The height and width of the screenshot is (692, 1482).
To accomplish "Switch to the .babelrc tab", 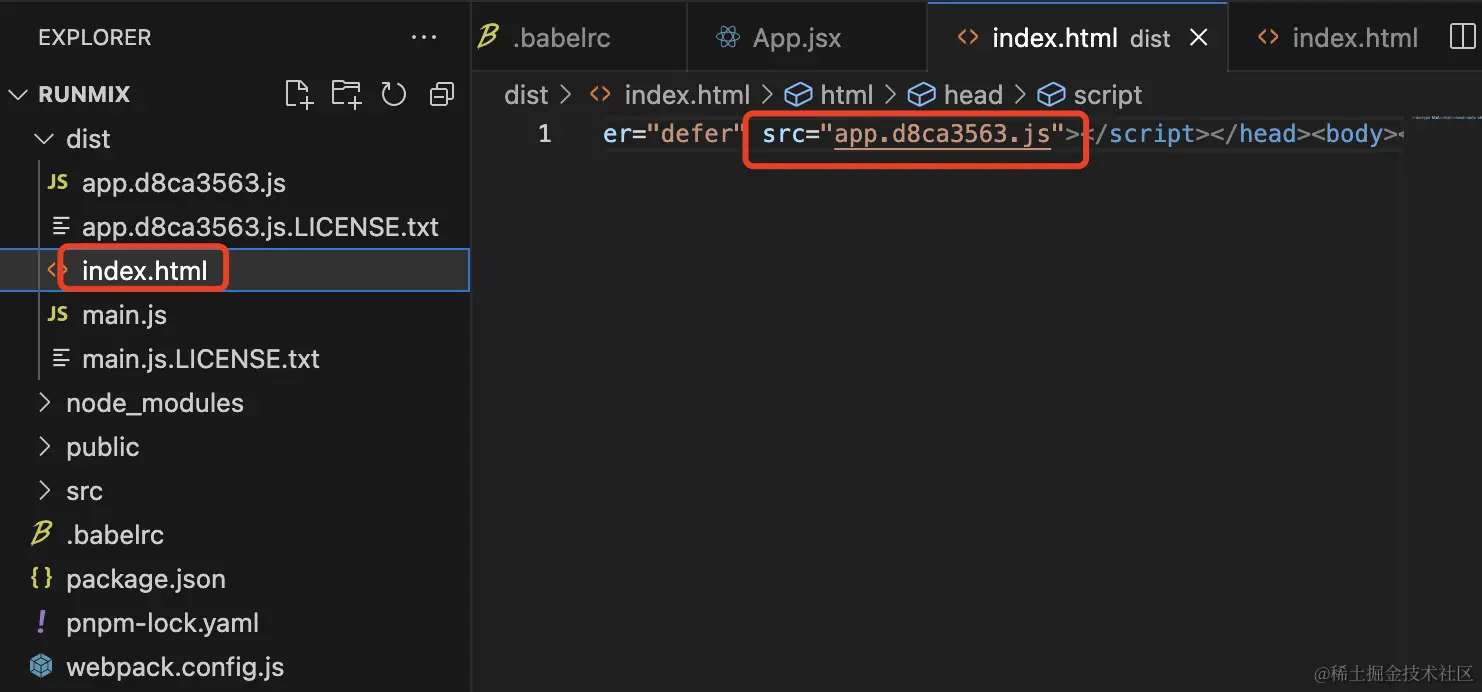I will click(x=579, y=37).
